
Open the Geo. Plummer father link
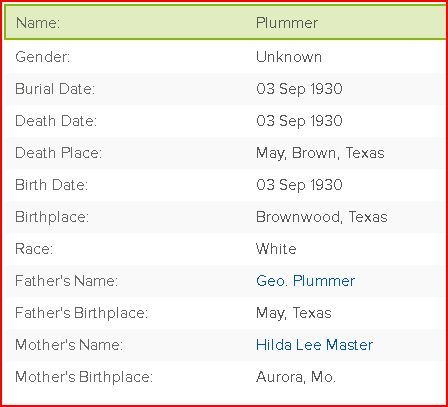click(305, 281)
